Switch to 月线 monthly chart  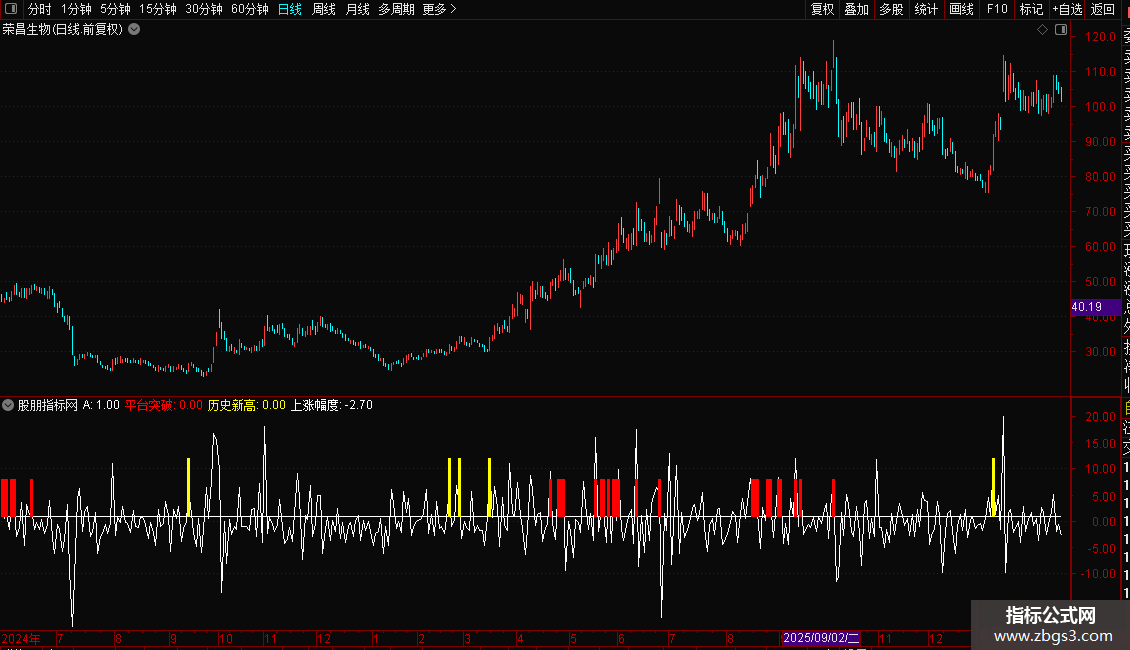click(357, 9)
